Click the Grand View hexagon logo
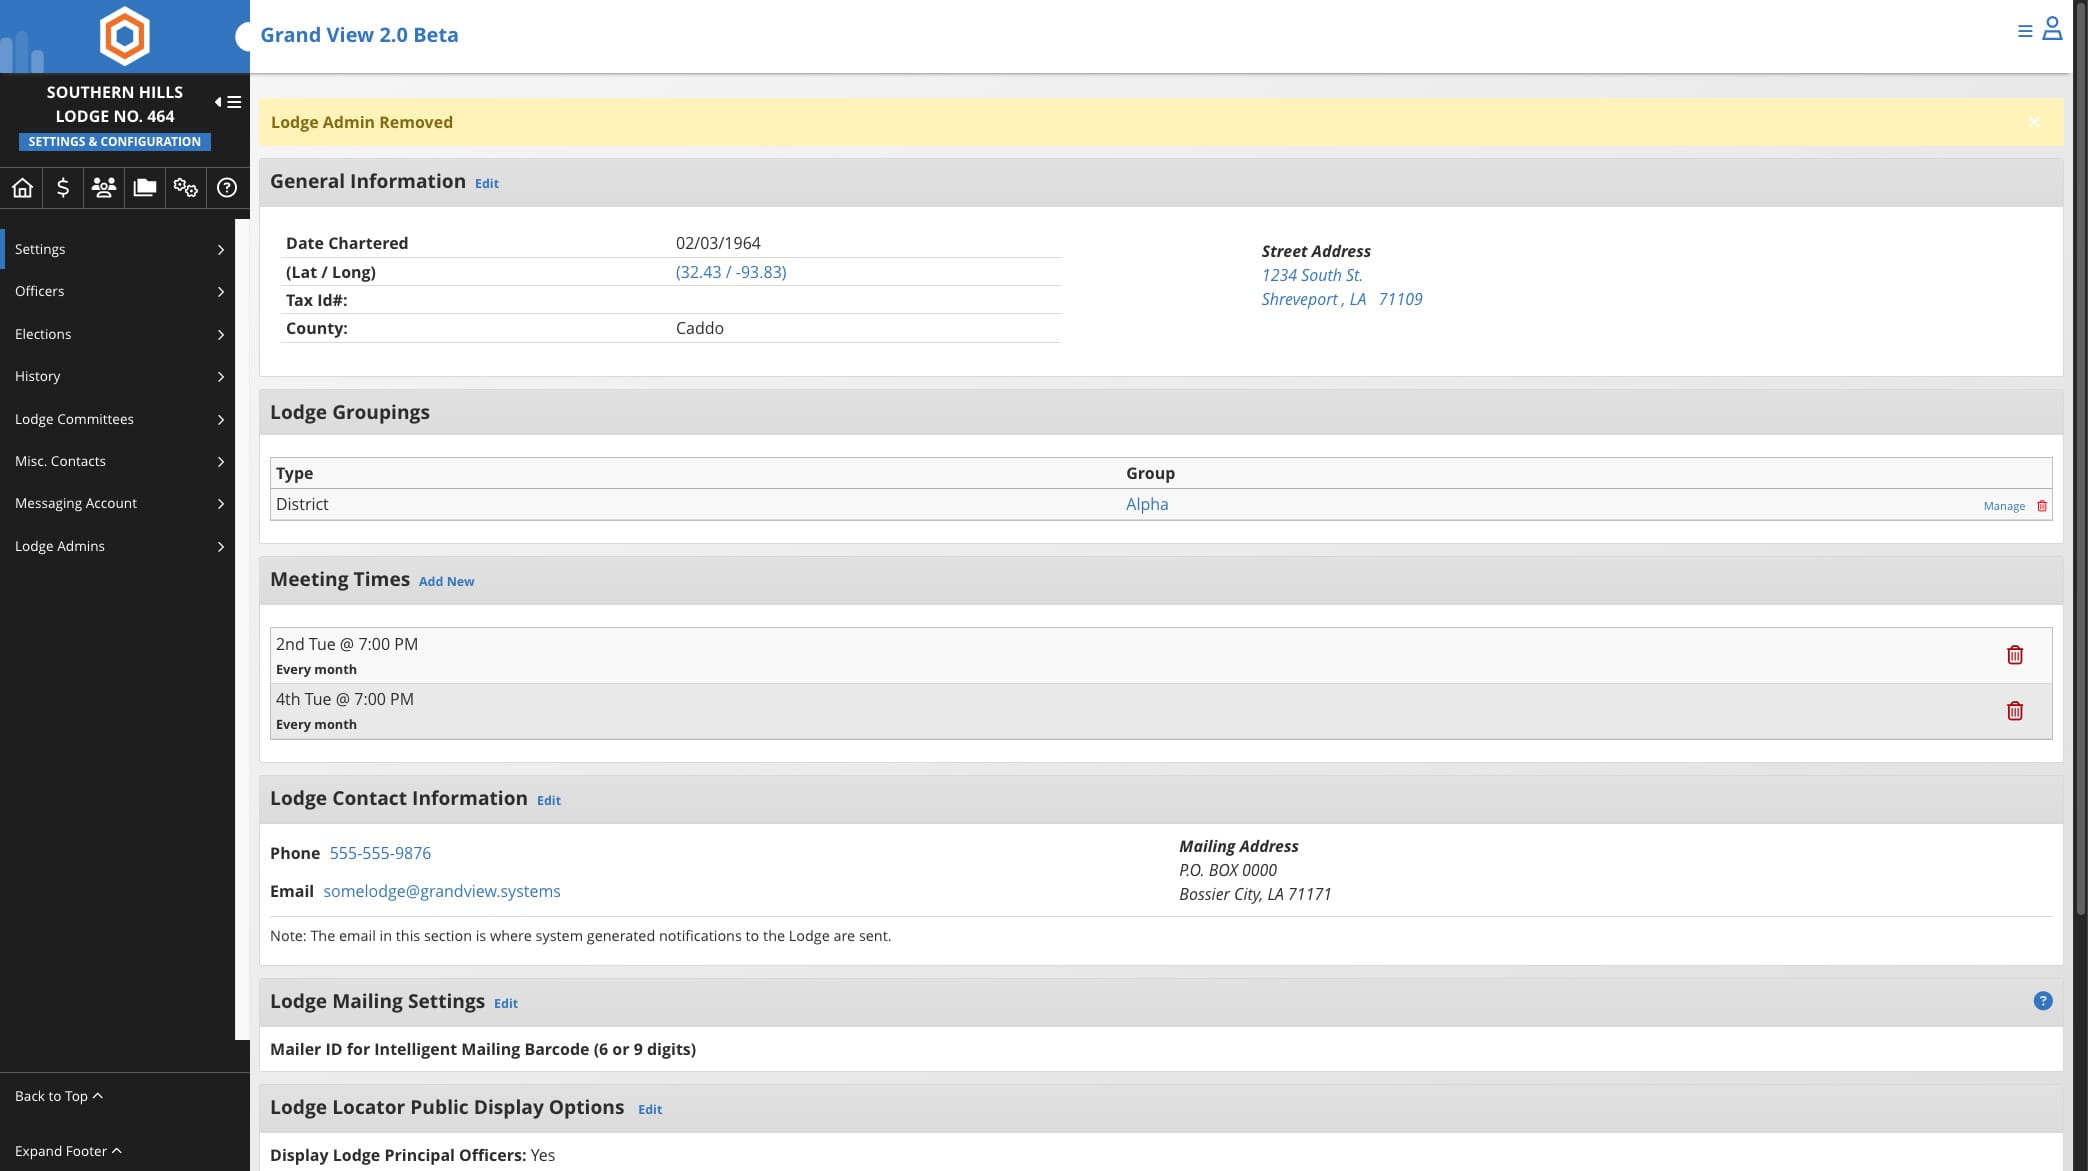This screenshot has height=1171, width=2088. point(125,36)
